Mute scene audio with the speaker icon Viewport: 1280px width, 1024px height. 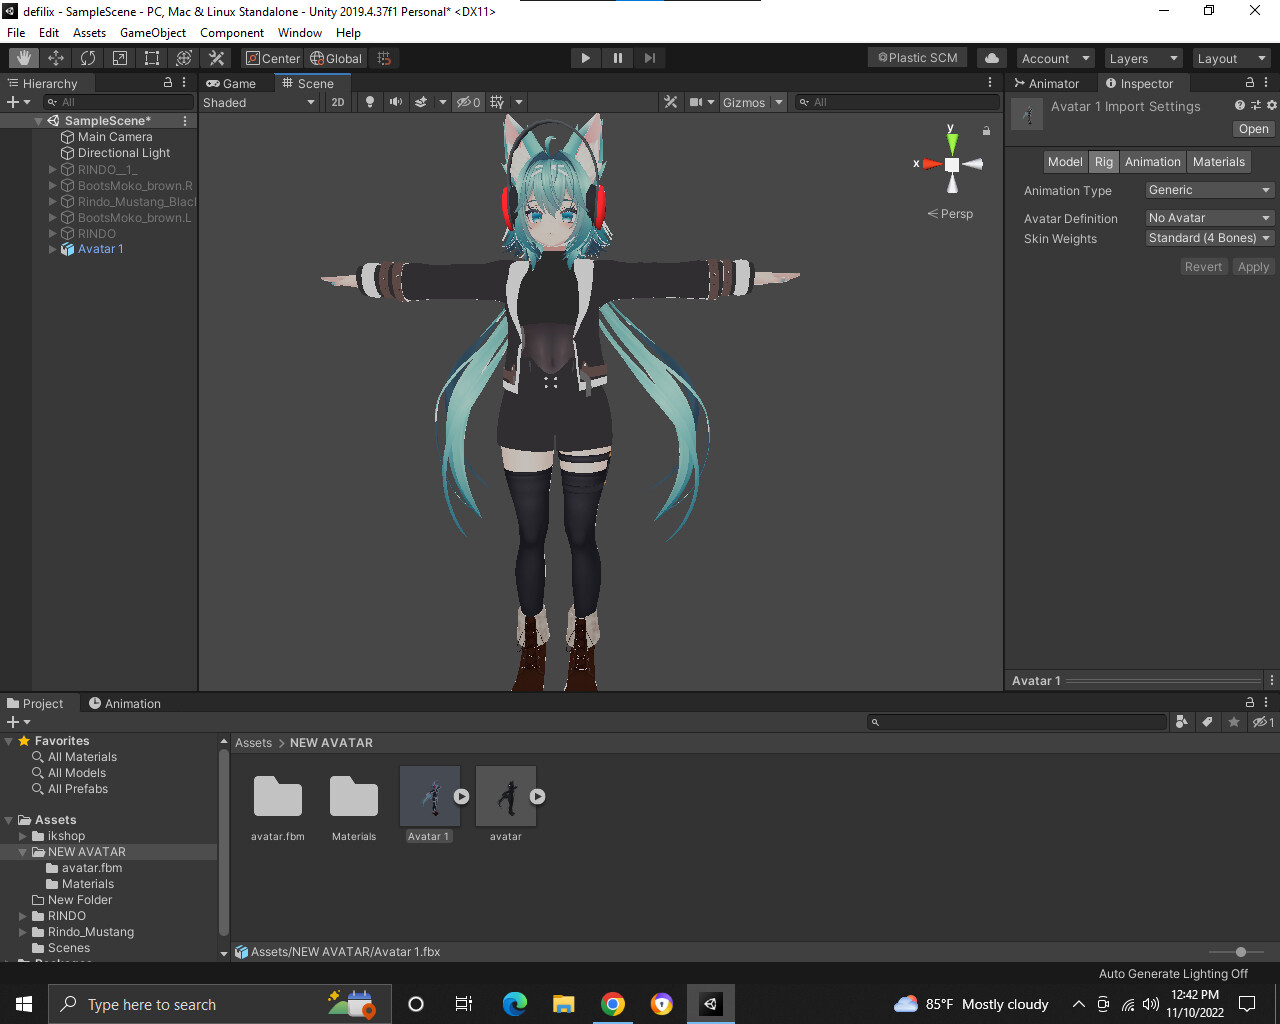[x=395, y=101]
